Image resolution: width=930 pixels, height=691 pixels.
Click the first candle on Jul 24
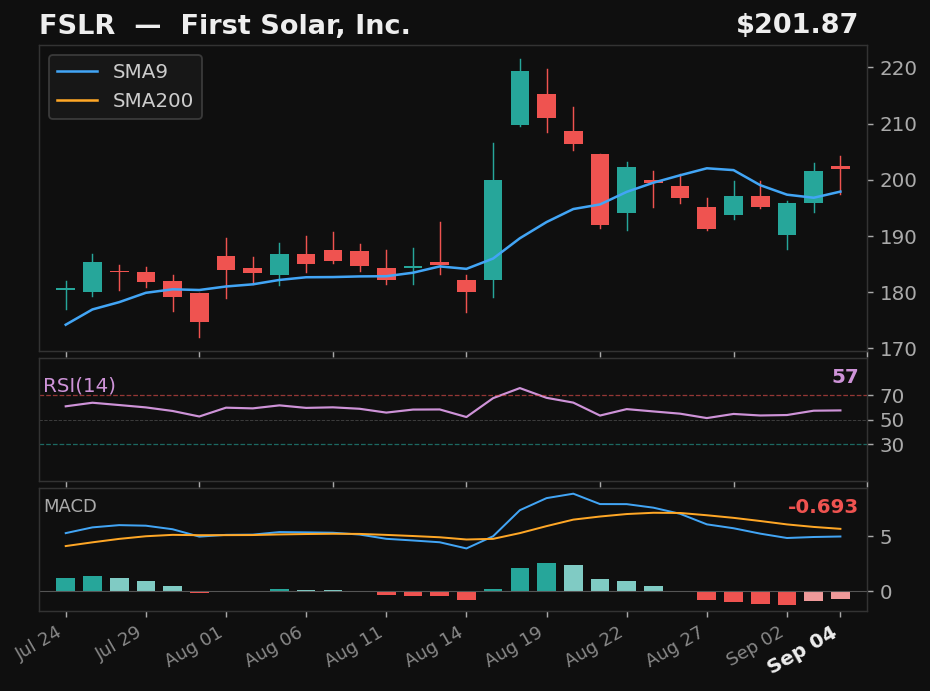[x=66, y=289]
